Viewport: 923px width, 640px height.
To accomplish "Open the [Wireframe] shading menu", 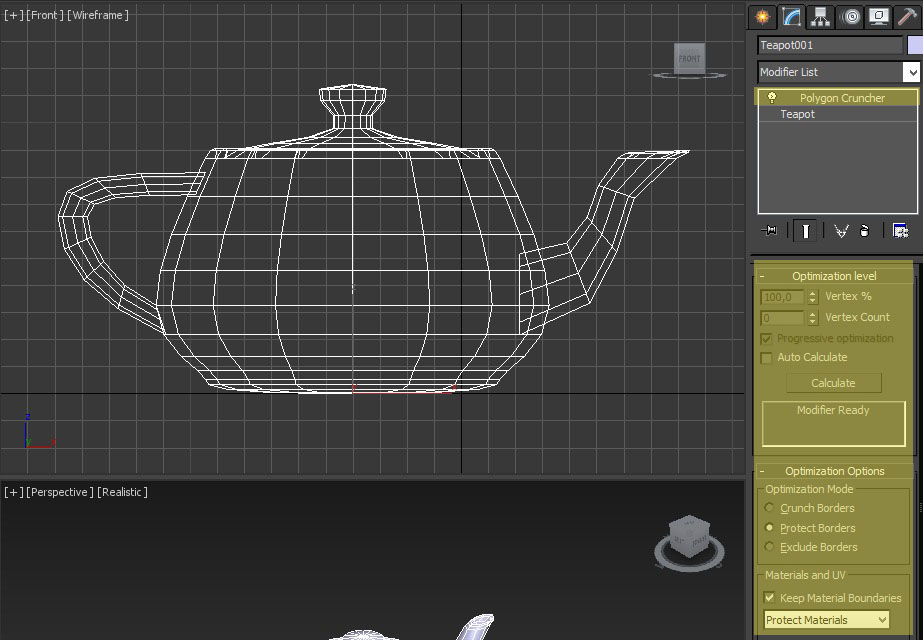I will (x=98, y=15).
